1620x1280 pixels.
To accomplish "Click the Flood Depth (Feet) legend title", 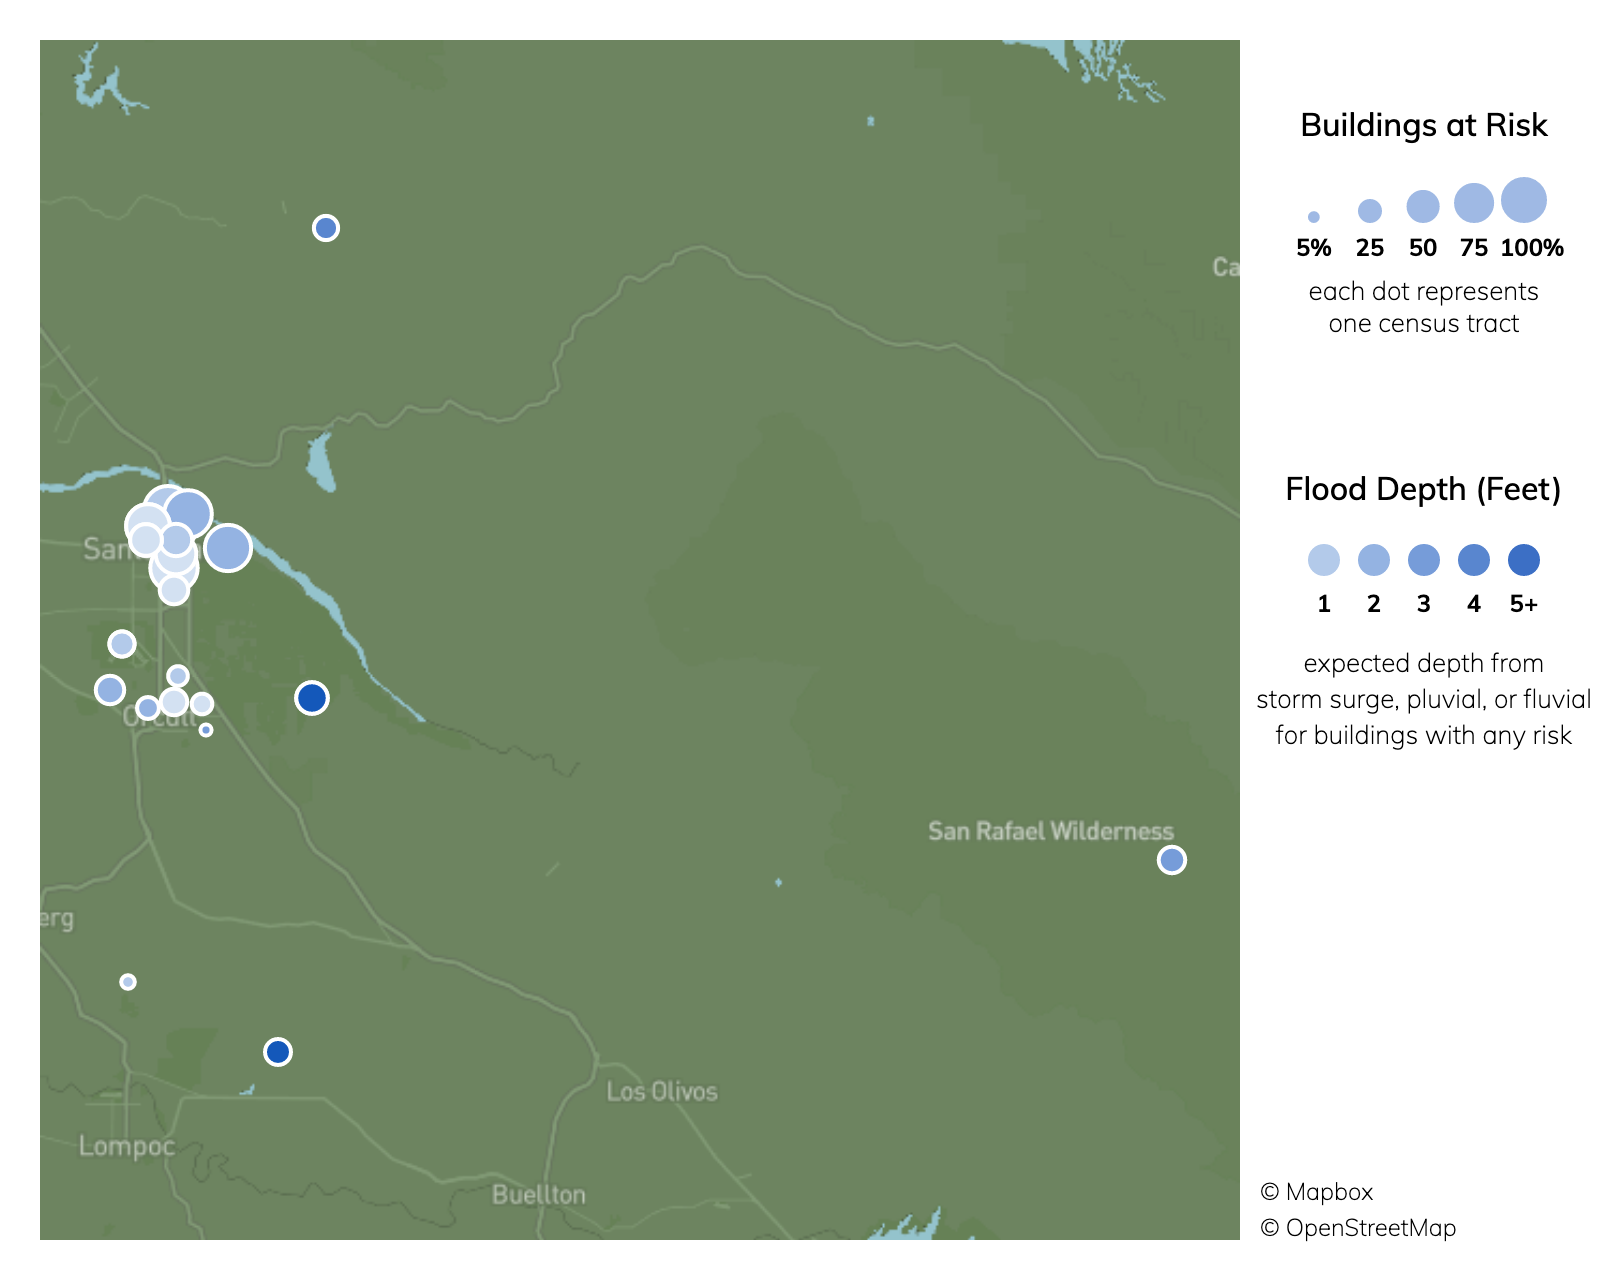I will [1424, 489].
